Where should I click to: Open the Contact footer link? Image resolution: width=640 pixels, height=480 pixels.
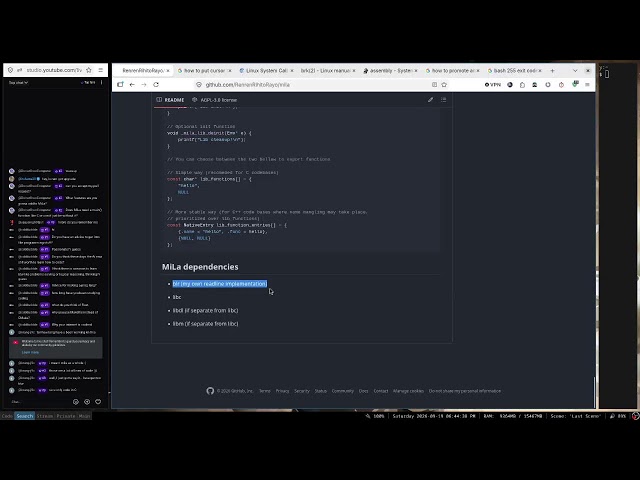380,391
